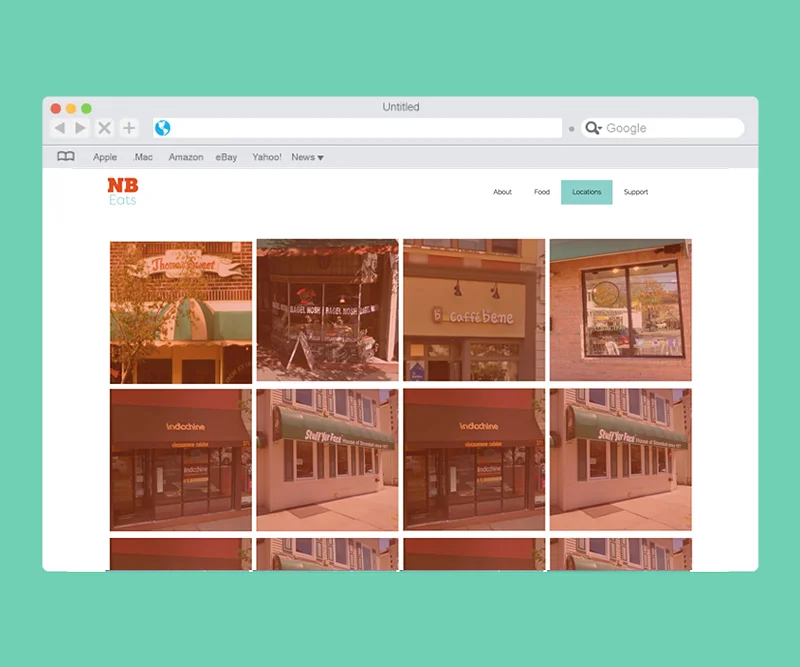Image resolution: width=800 pixels, height=667 pixels.
Task: Open the Thomas Sweet location photo
Action: (x=181, y=312)
